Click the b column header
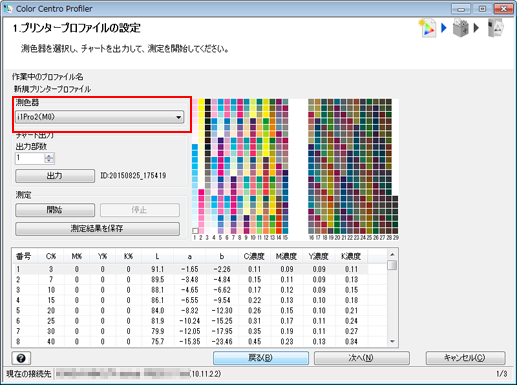The image size is (517, 385). click(x=222, y=256)
